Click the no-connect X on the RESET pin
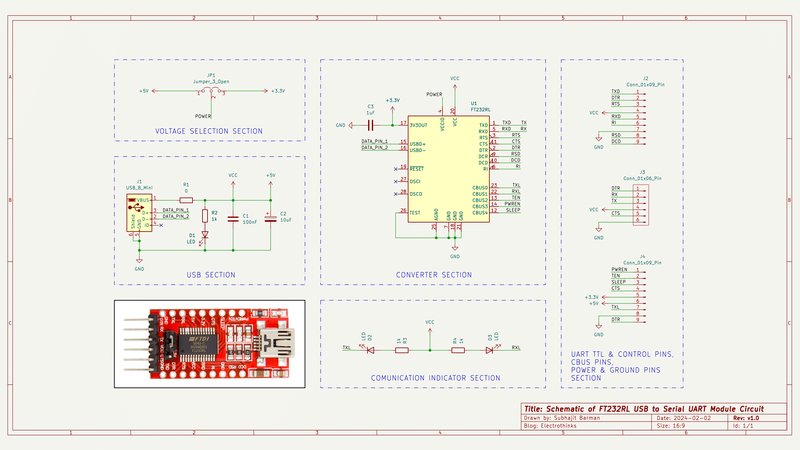Viewport: 800px width, 450px height. (396, 169)
